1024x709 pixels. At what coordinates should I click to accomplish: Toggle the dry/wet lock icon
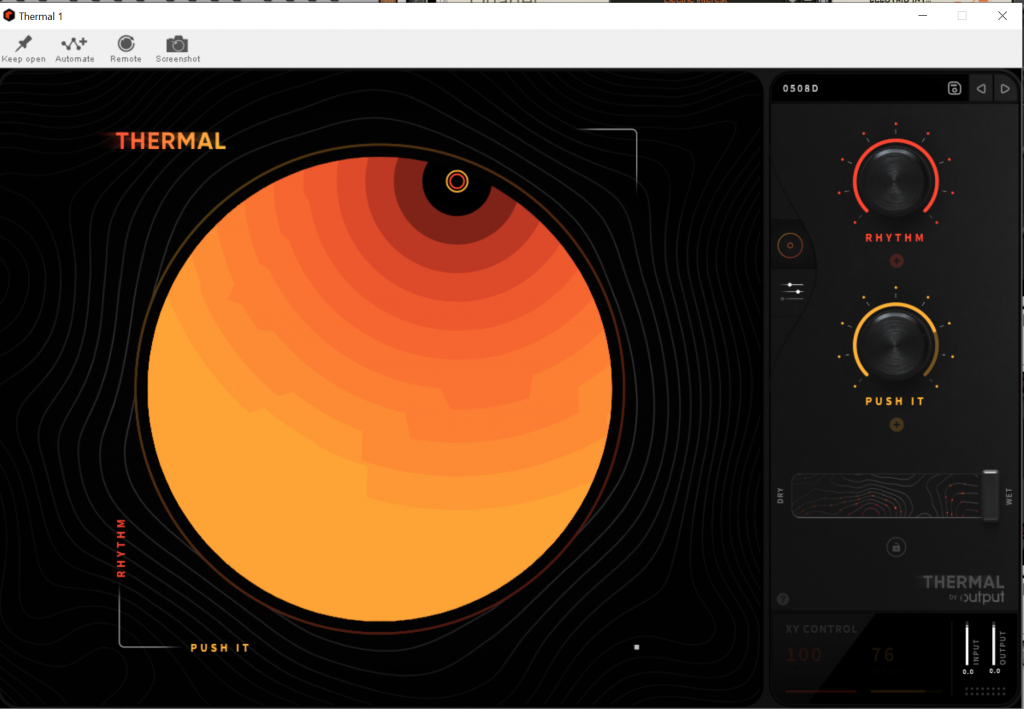(896, 547)
